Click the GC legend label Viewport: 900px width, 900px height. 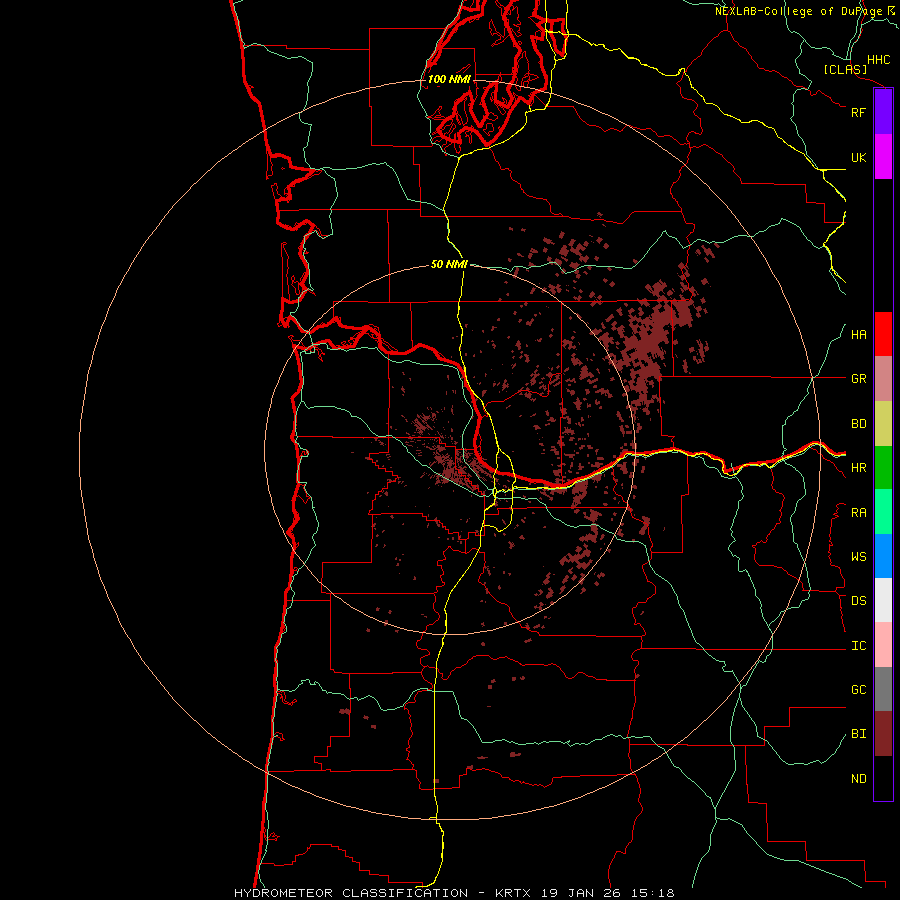[x=858, y=690]
